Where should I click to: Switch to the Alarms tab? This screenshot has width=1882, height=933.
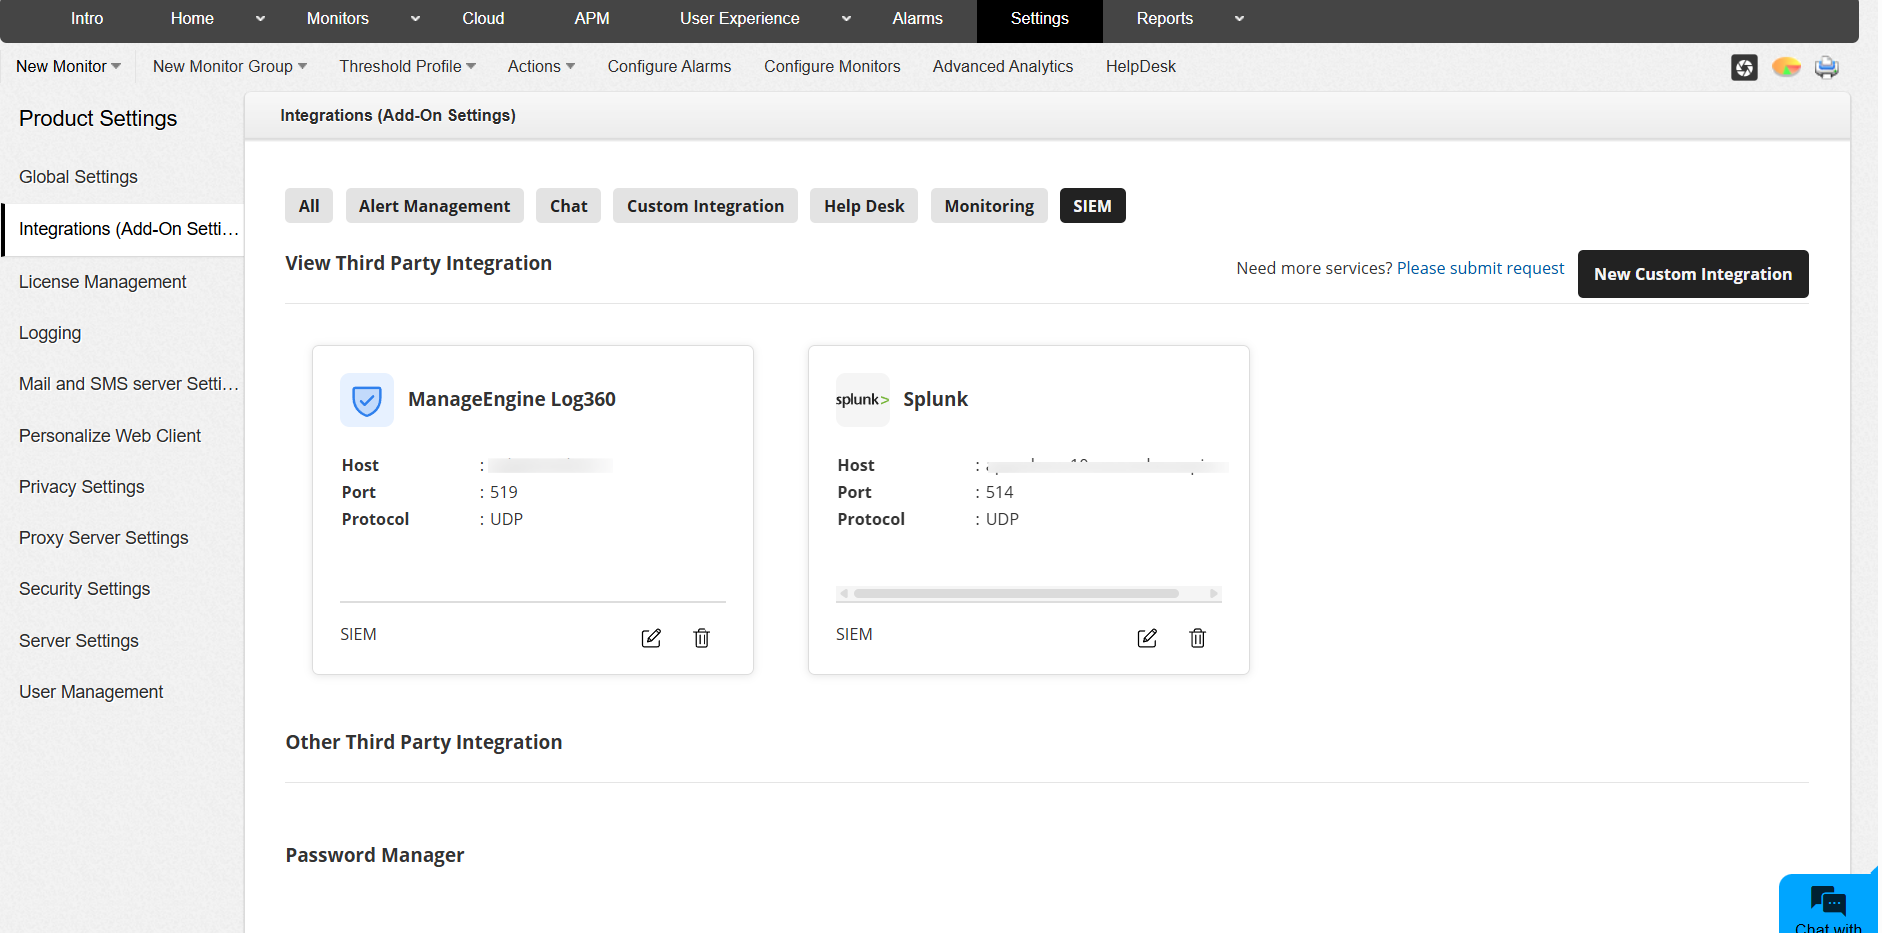tap(917, 18)
